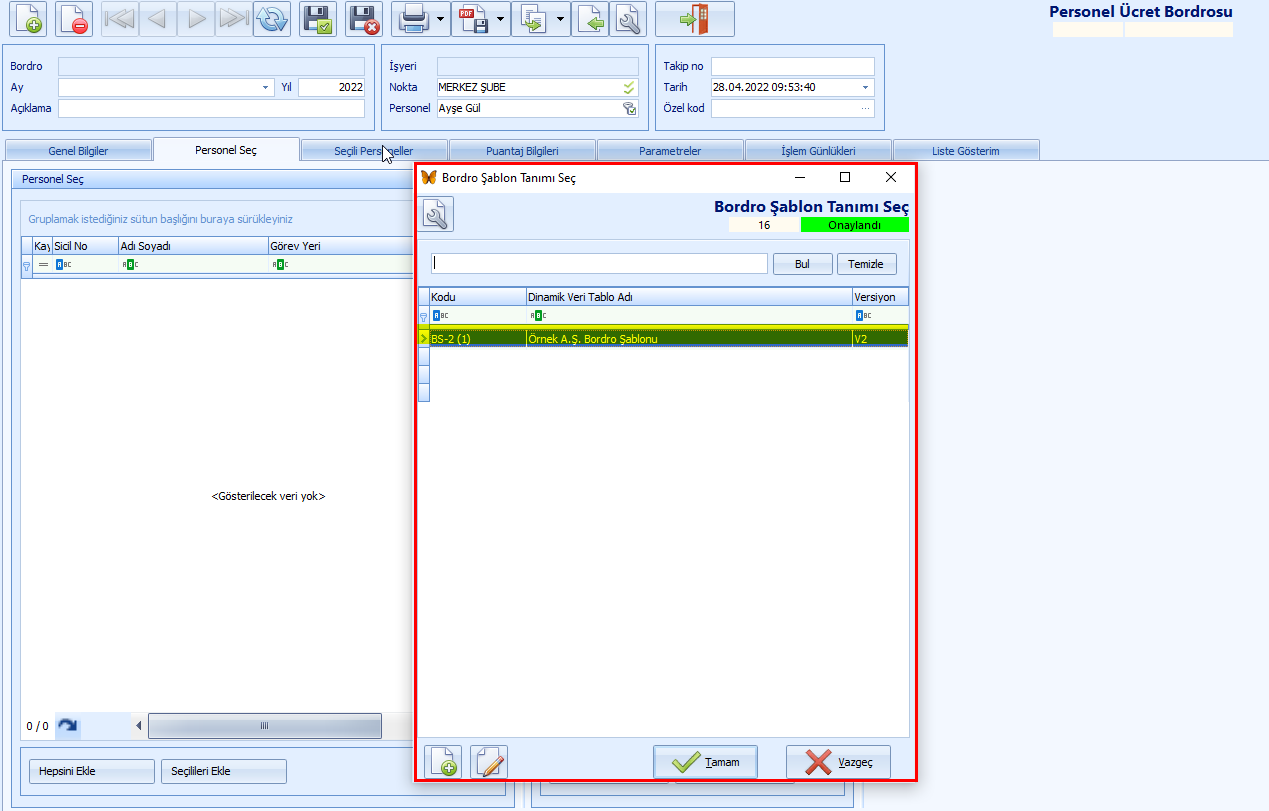Viewport: 1269px width, 811px height.
Task: Click the Seçilileri Ekle button
Action: point(224,771)
